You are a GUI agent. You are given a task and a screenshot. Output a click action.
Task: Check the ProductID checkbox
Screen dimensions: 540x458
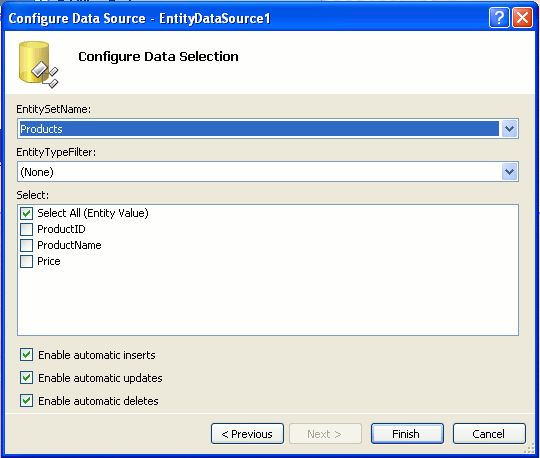(x=27, y=229)
